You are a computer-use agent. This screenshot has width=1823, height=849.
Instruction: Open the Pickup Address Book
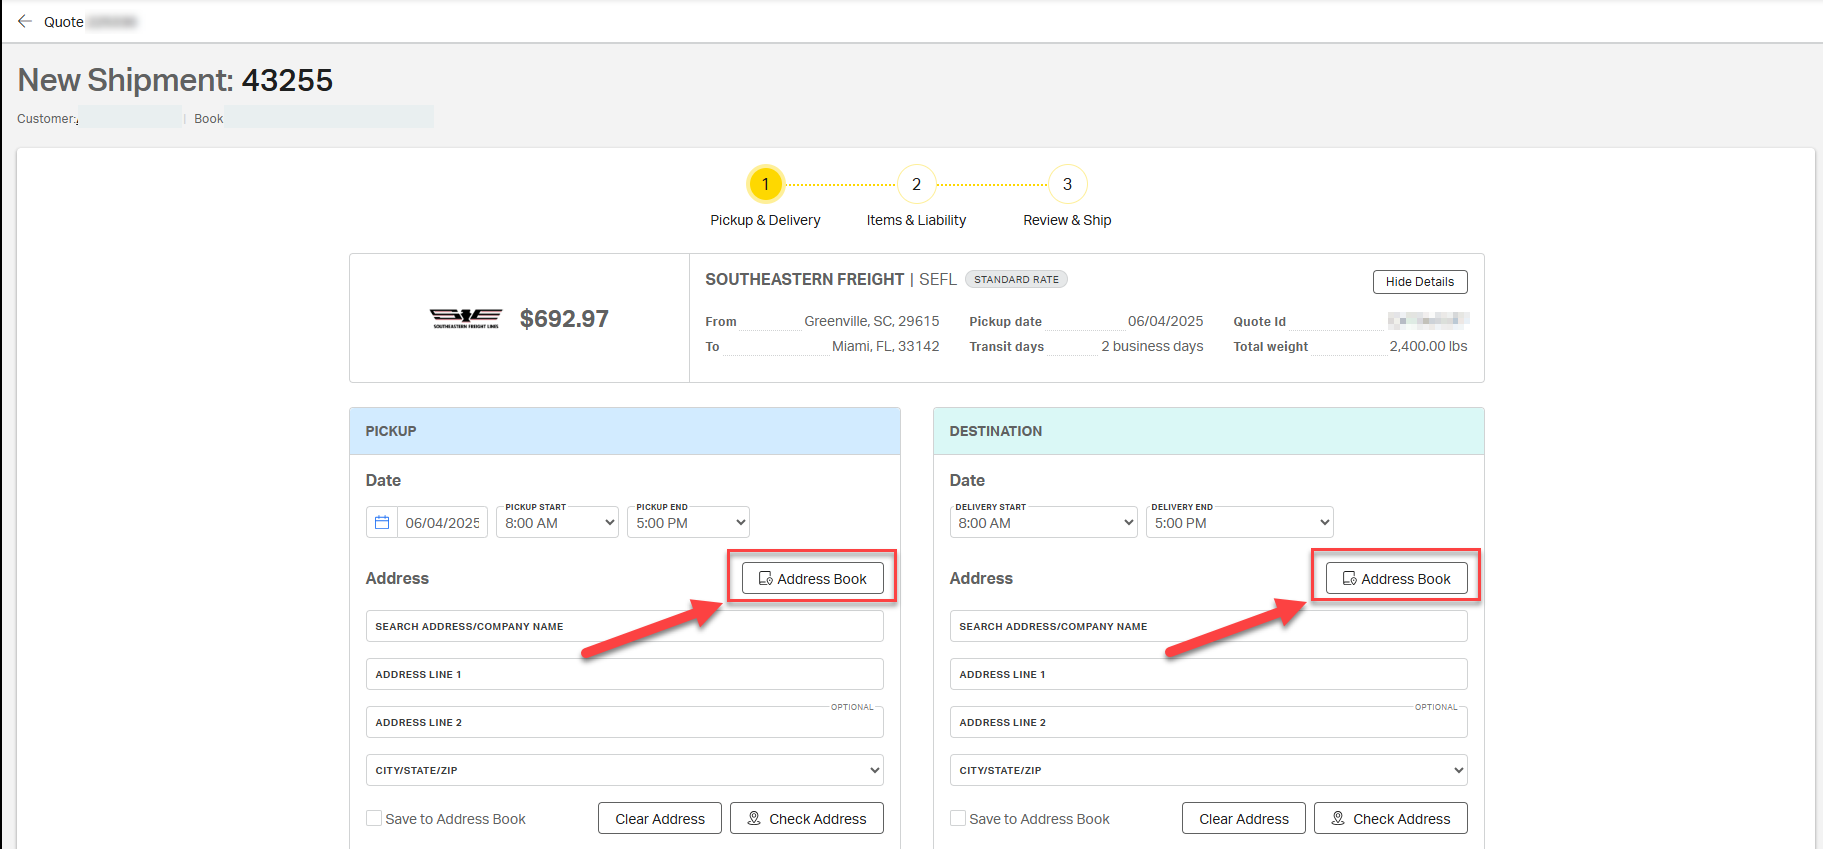click(x=812, y=579)
